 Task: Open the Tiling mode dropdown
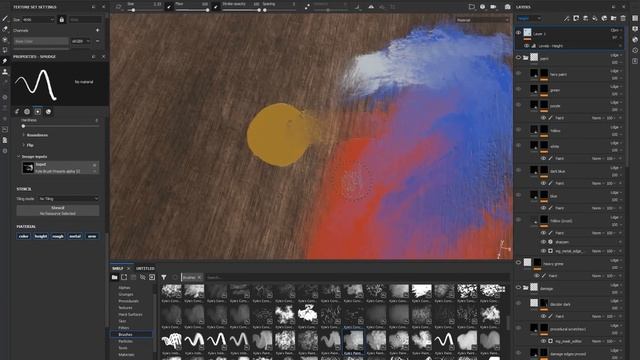(x=69, y=199)
